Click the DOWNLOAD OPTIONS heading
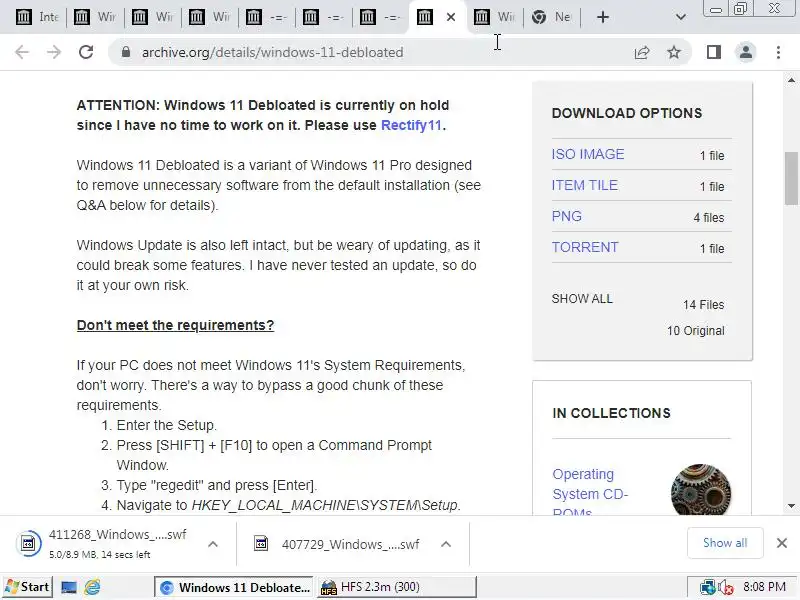Image resolution: width=800 pixels, height=600 pixels. click(627, 113)
